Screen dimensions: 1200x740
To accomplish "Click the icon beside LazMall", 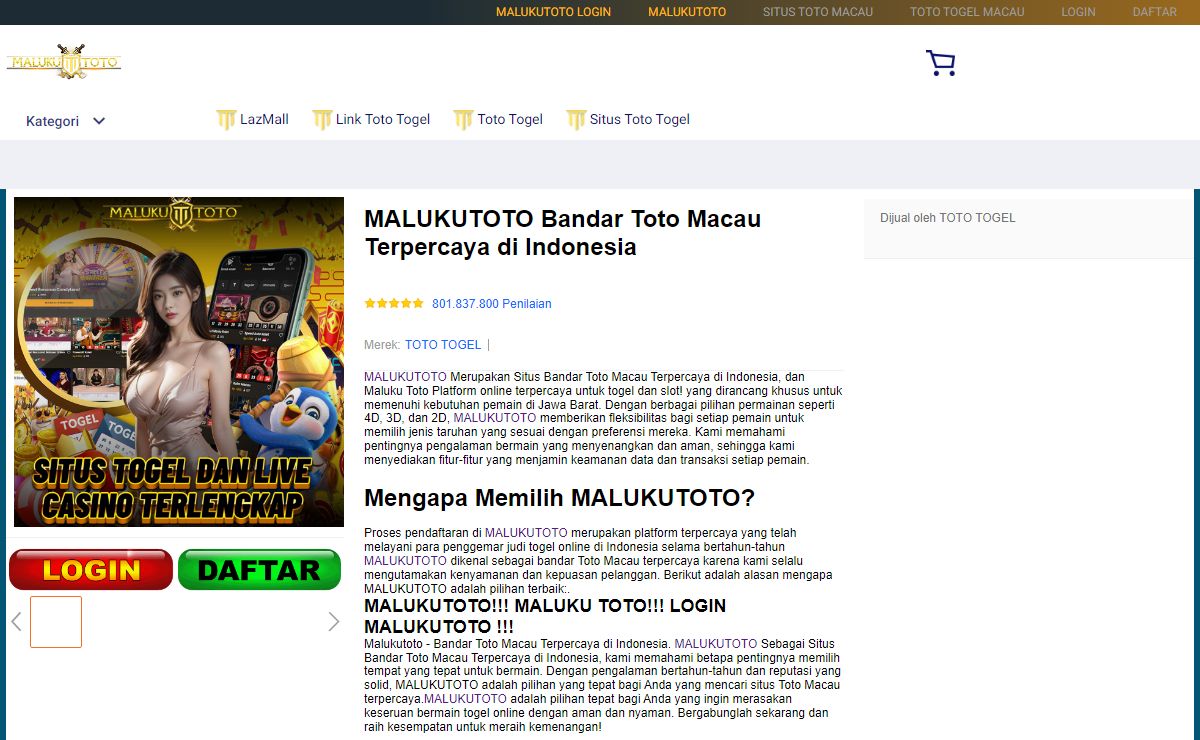I will (x=226, y=119).
